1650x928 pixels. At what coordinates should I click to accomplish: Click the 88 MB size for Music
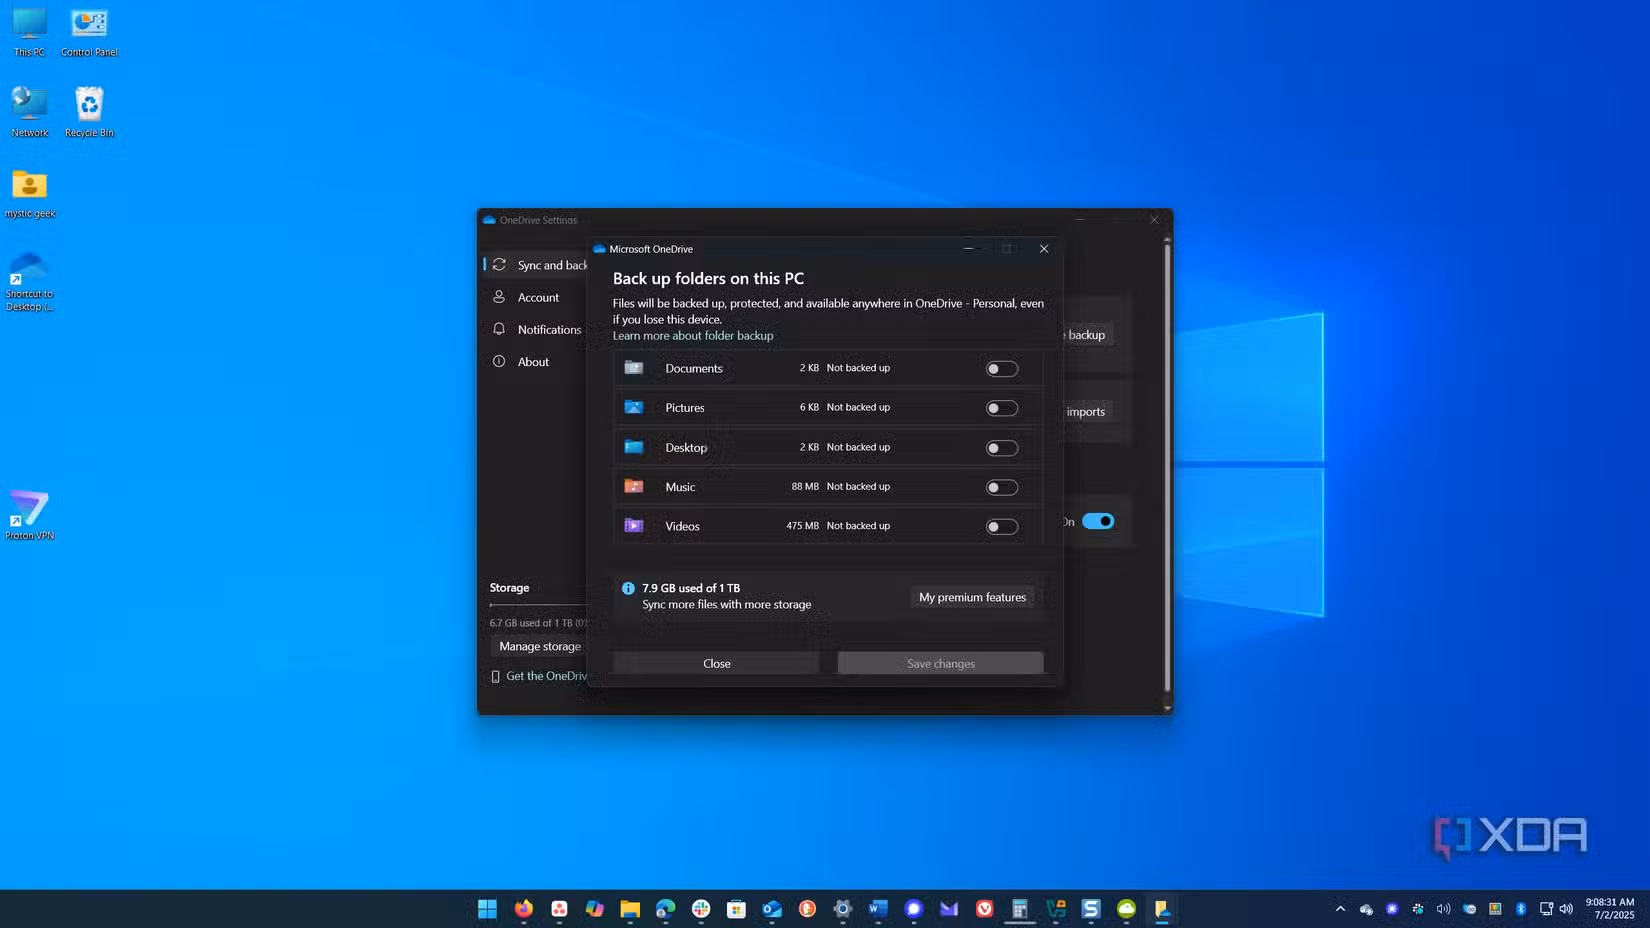(x=805, y=487)
